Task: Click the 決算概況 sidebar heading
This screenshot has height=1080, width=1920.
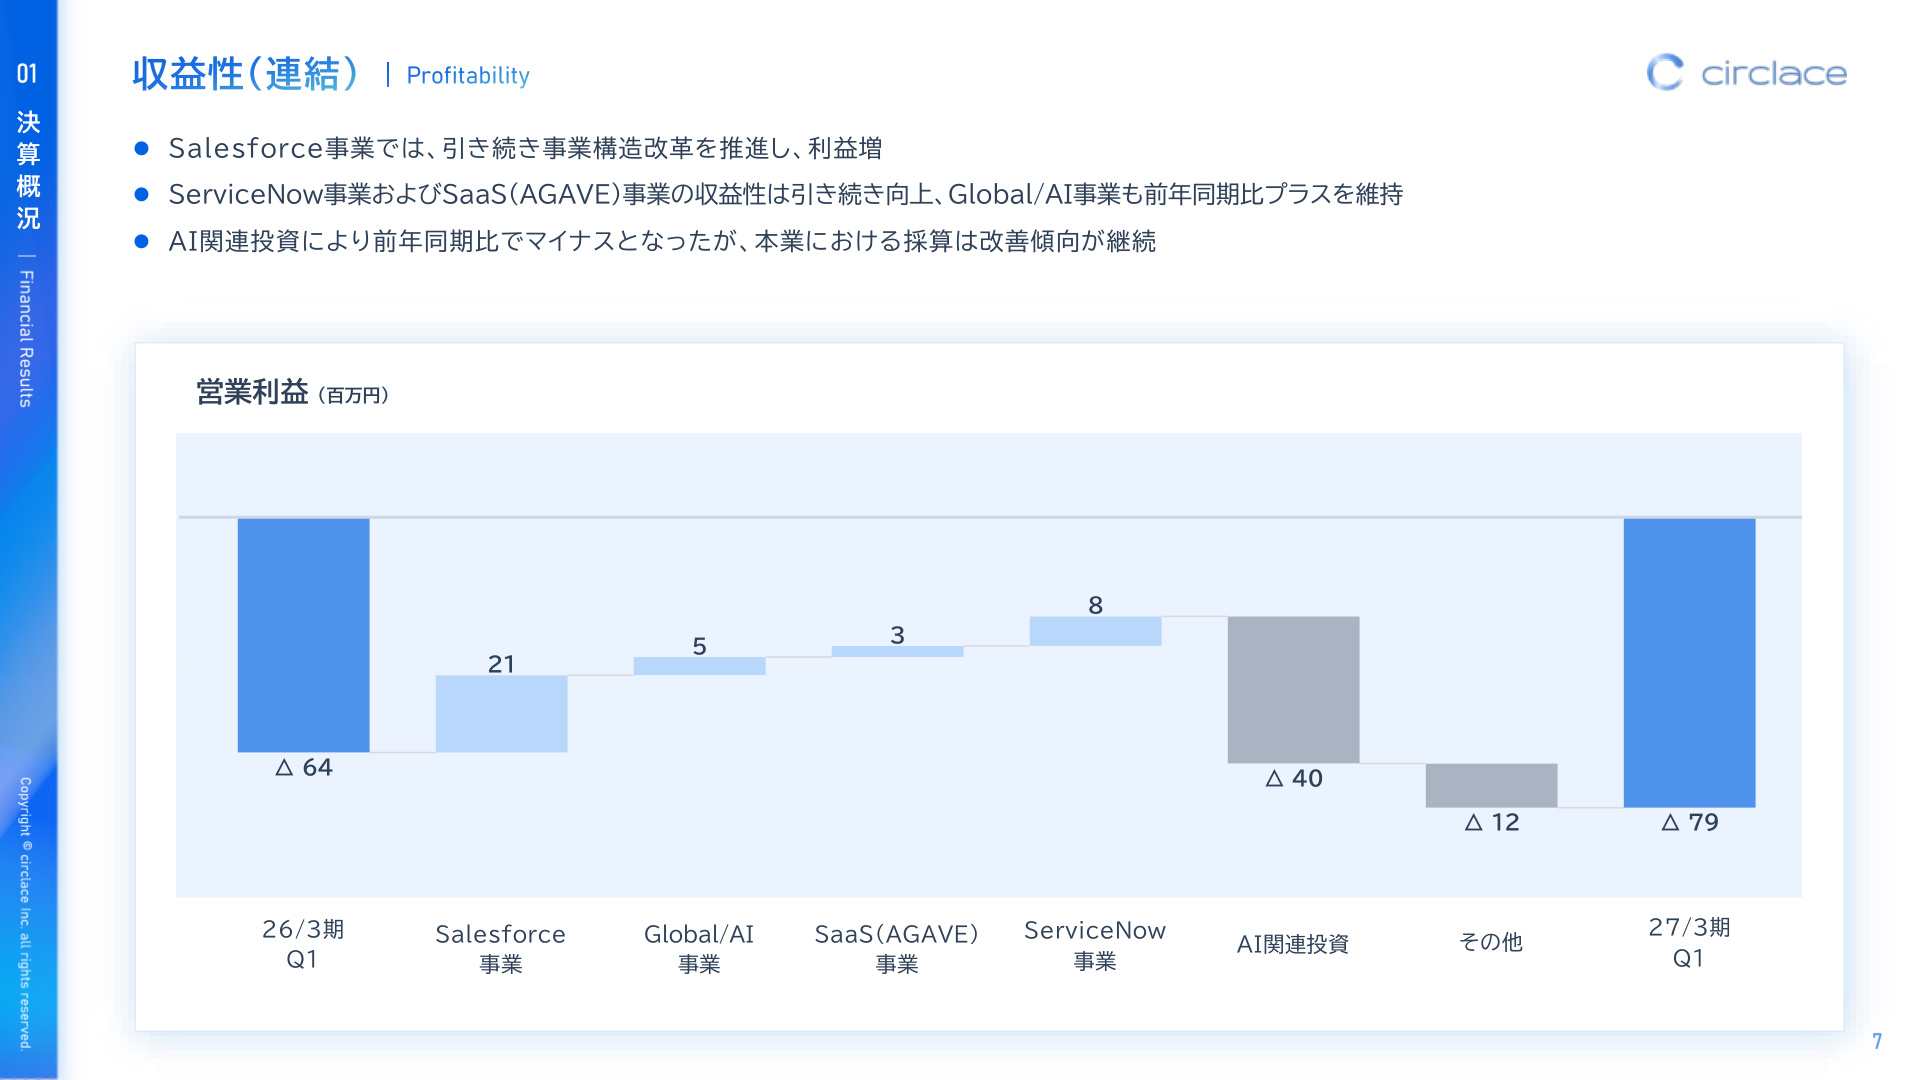Action: 28,170
